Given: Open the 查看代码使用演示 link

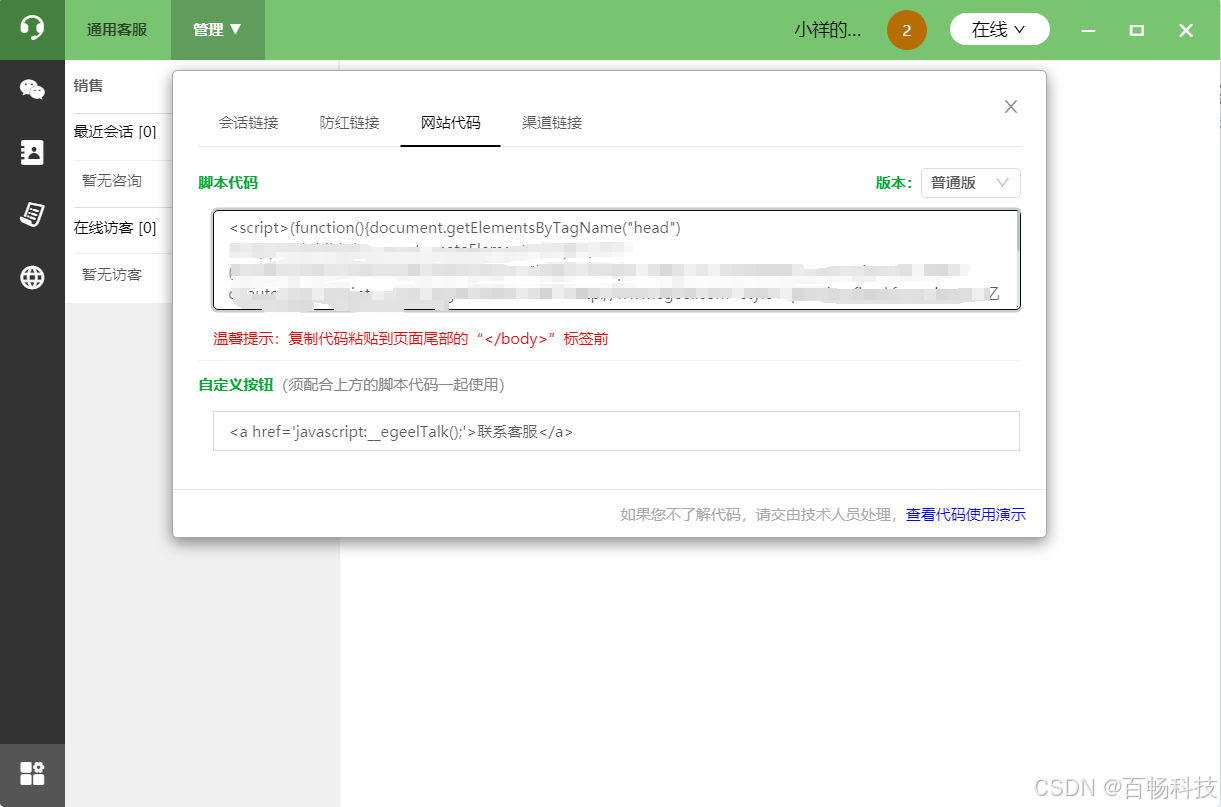Looking at the screenshot, I should tap(966, 515).
